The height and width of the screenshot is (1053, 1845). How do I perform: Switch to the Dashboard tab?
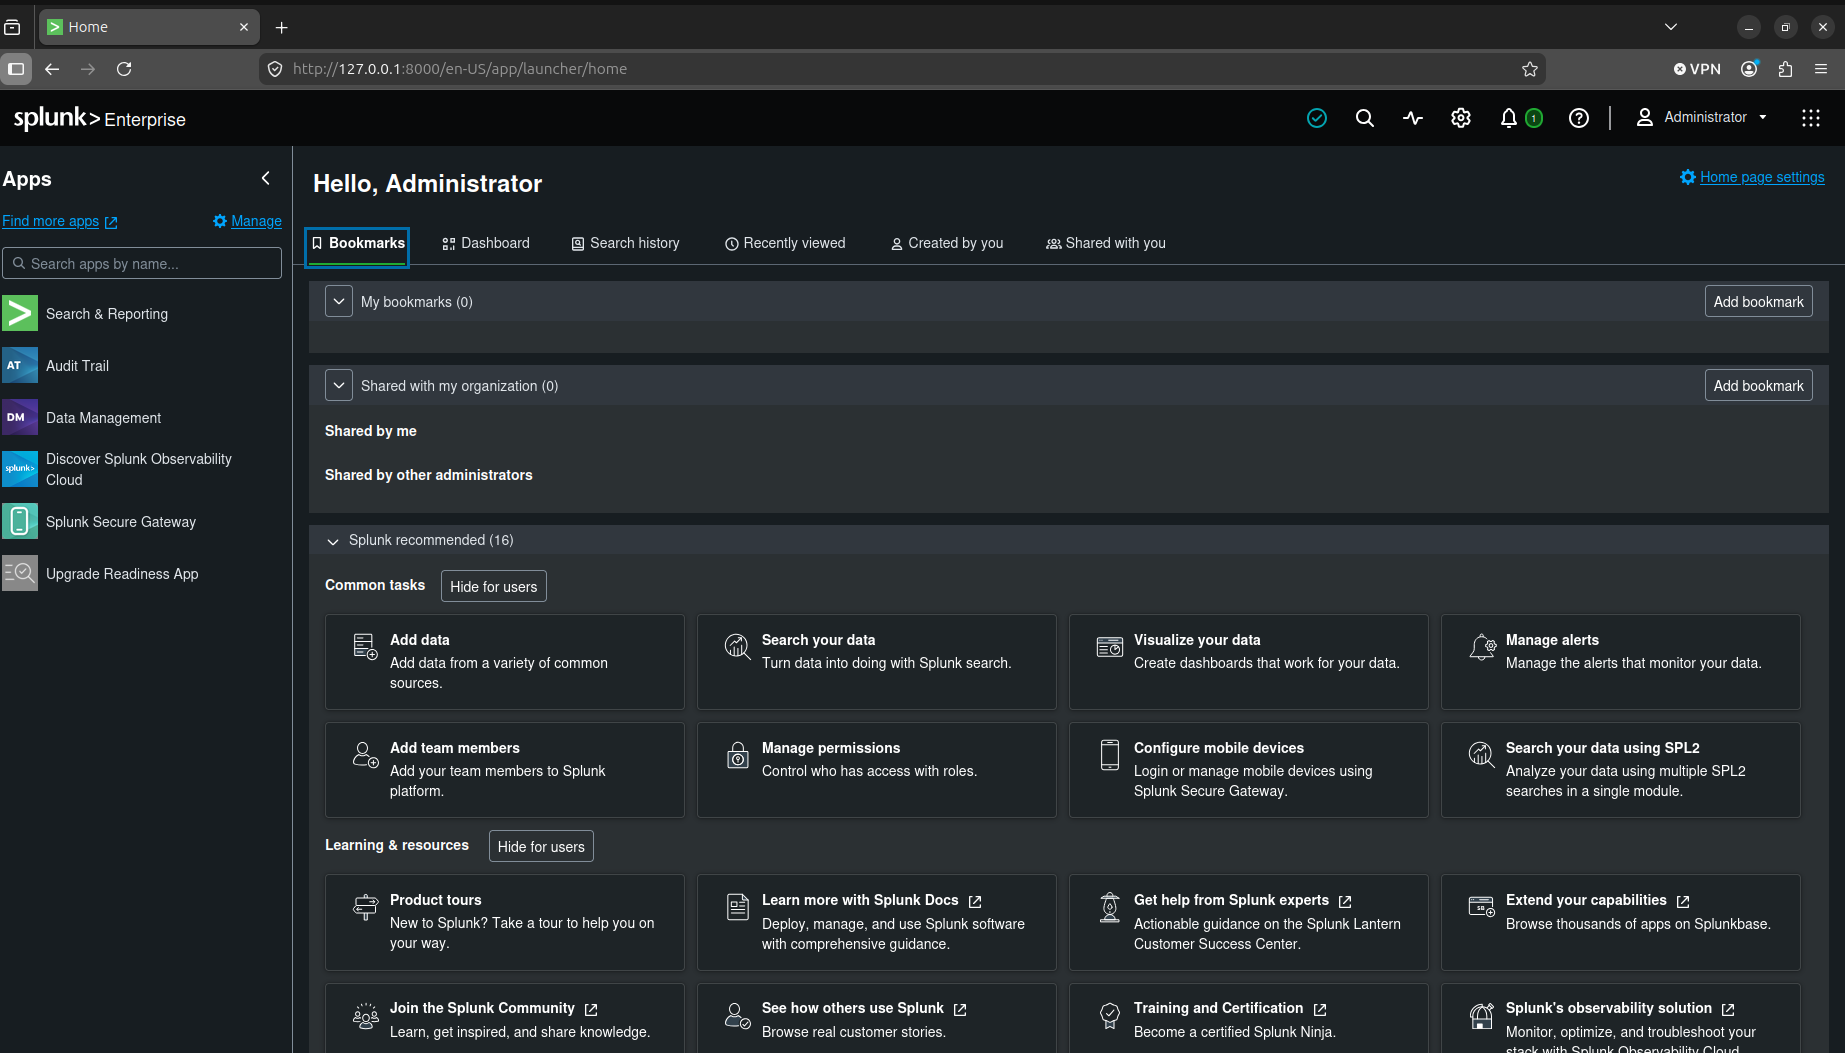[486, 243]
